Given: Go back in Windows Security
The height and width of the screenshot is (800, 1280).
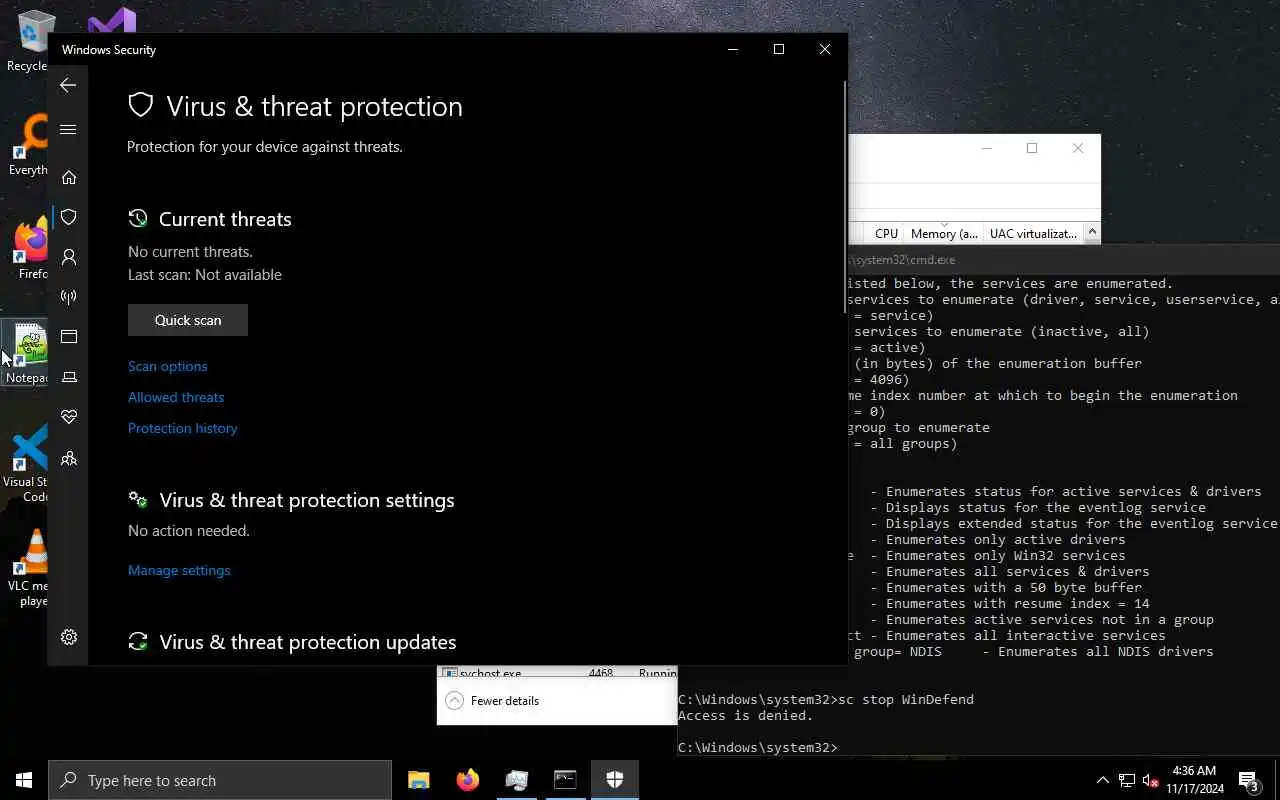Looking at the screenshot, I should coord(68,85).
